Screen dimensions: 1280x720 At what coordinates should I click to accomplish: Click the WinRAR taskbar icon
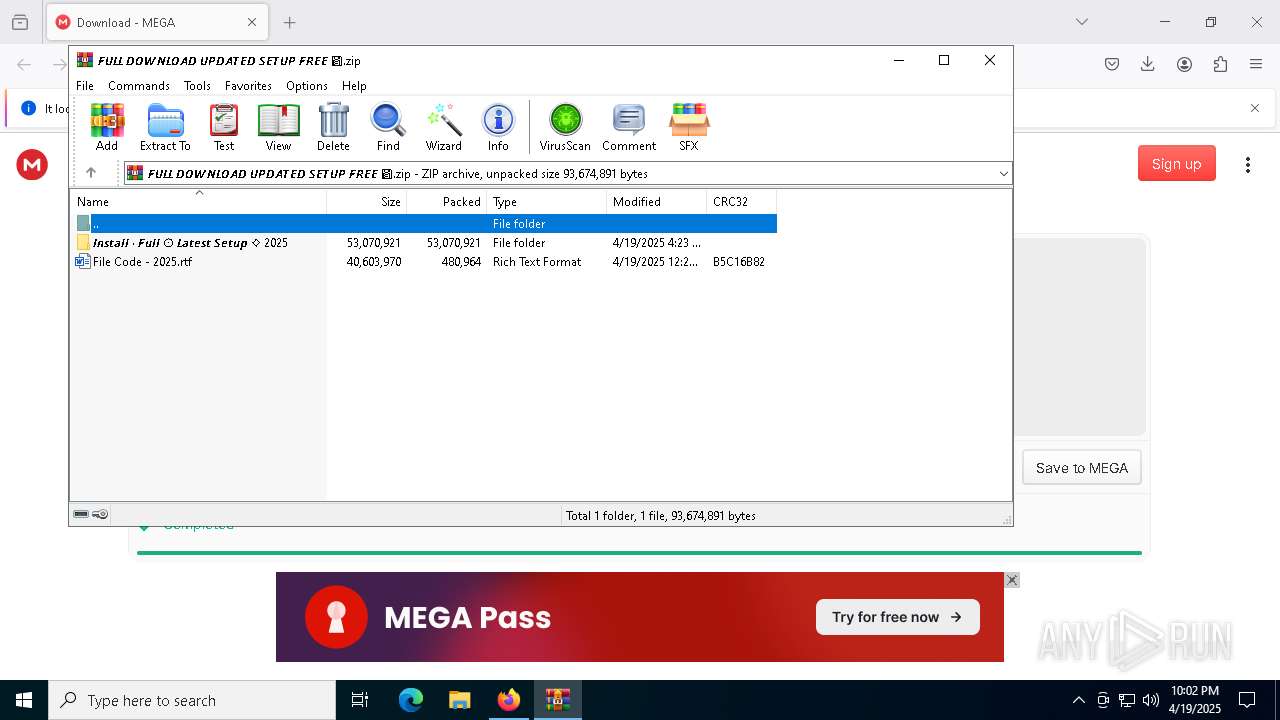coord(558,700)
